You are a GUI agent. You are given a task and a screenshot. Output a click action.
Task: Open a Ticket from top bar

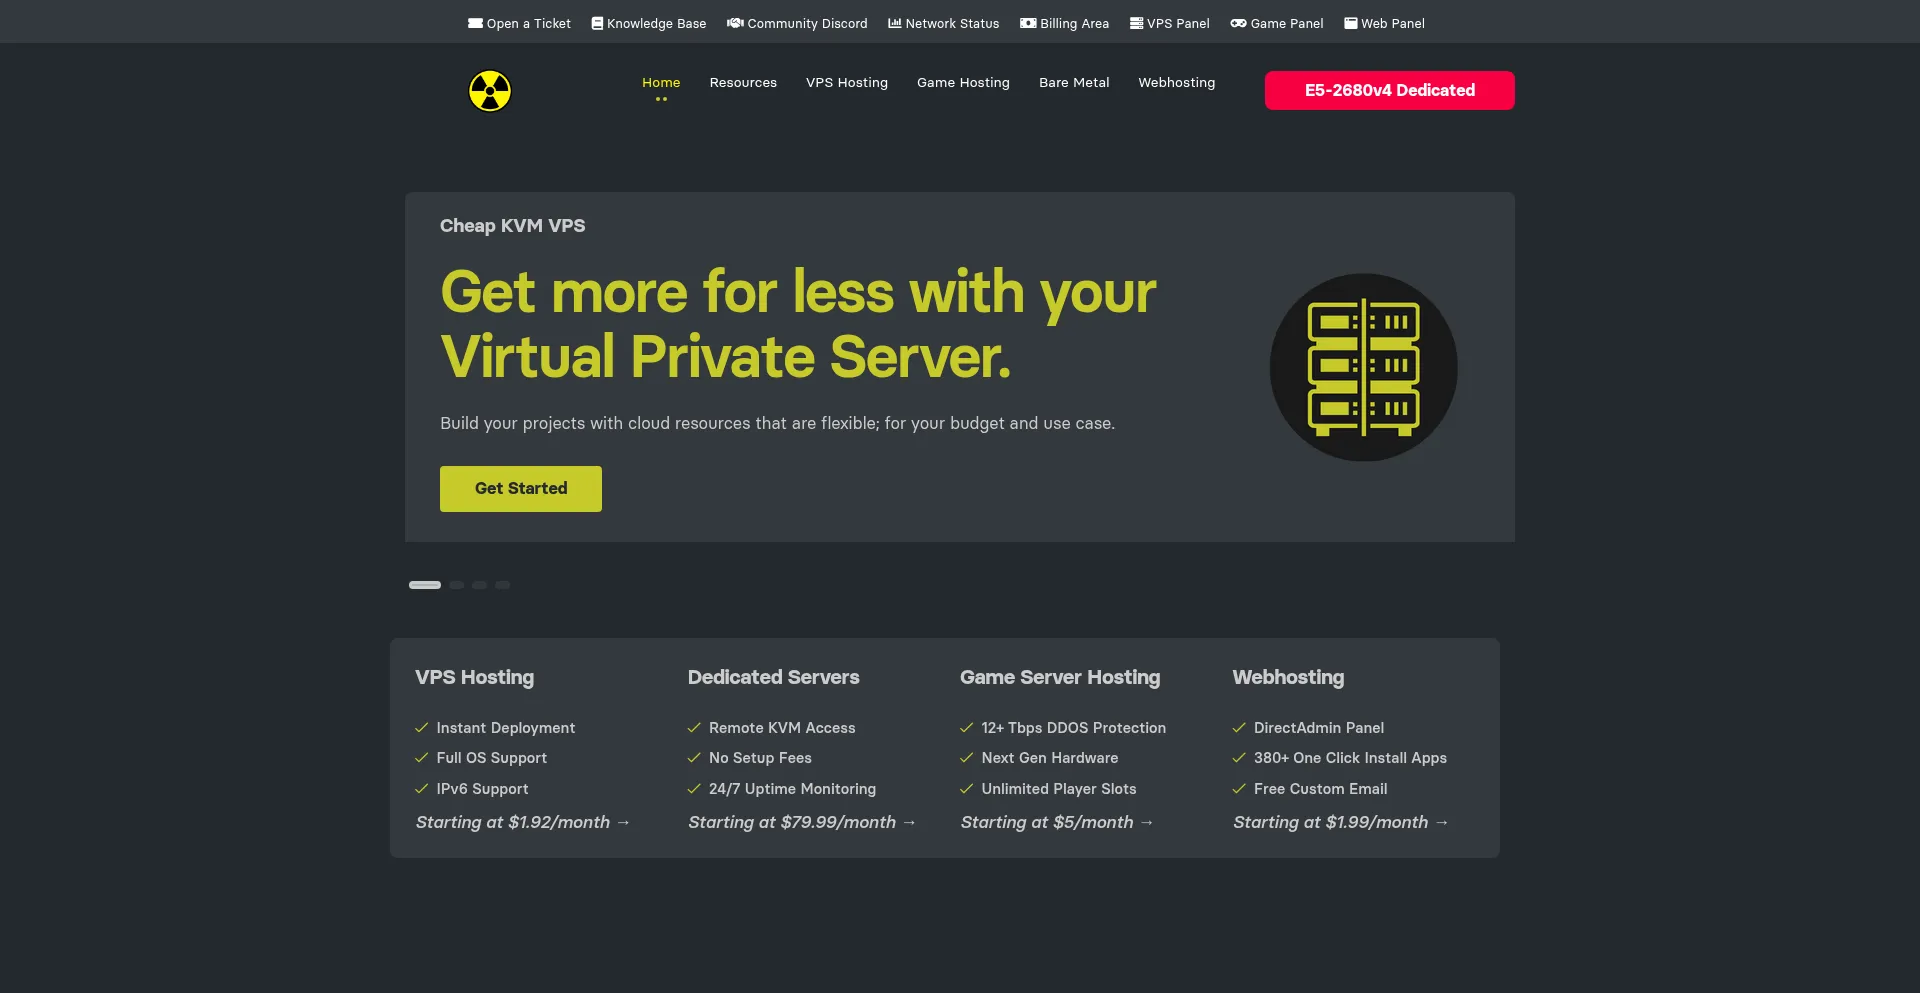pos(519,23)
